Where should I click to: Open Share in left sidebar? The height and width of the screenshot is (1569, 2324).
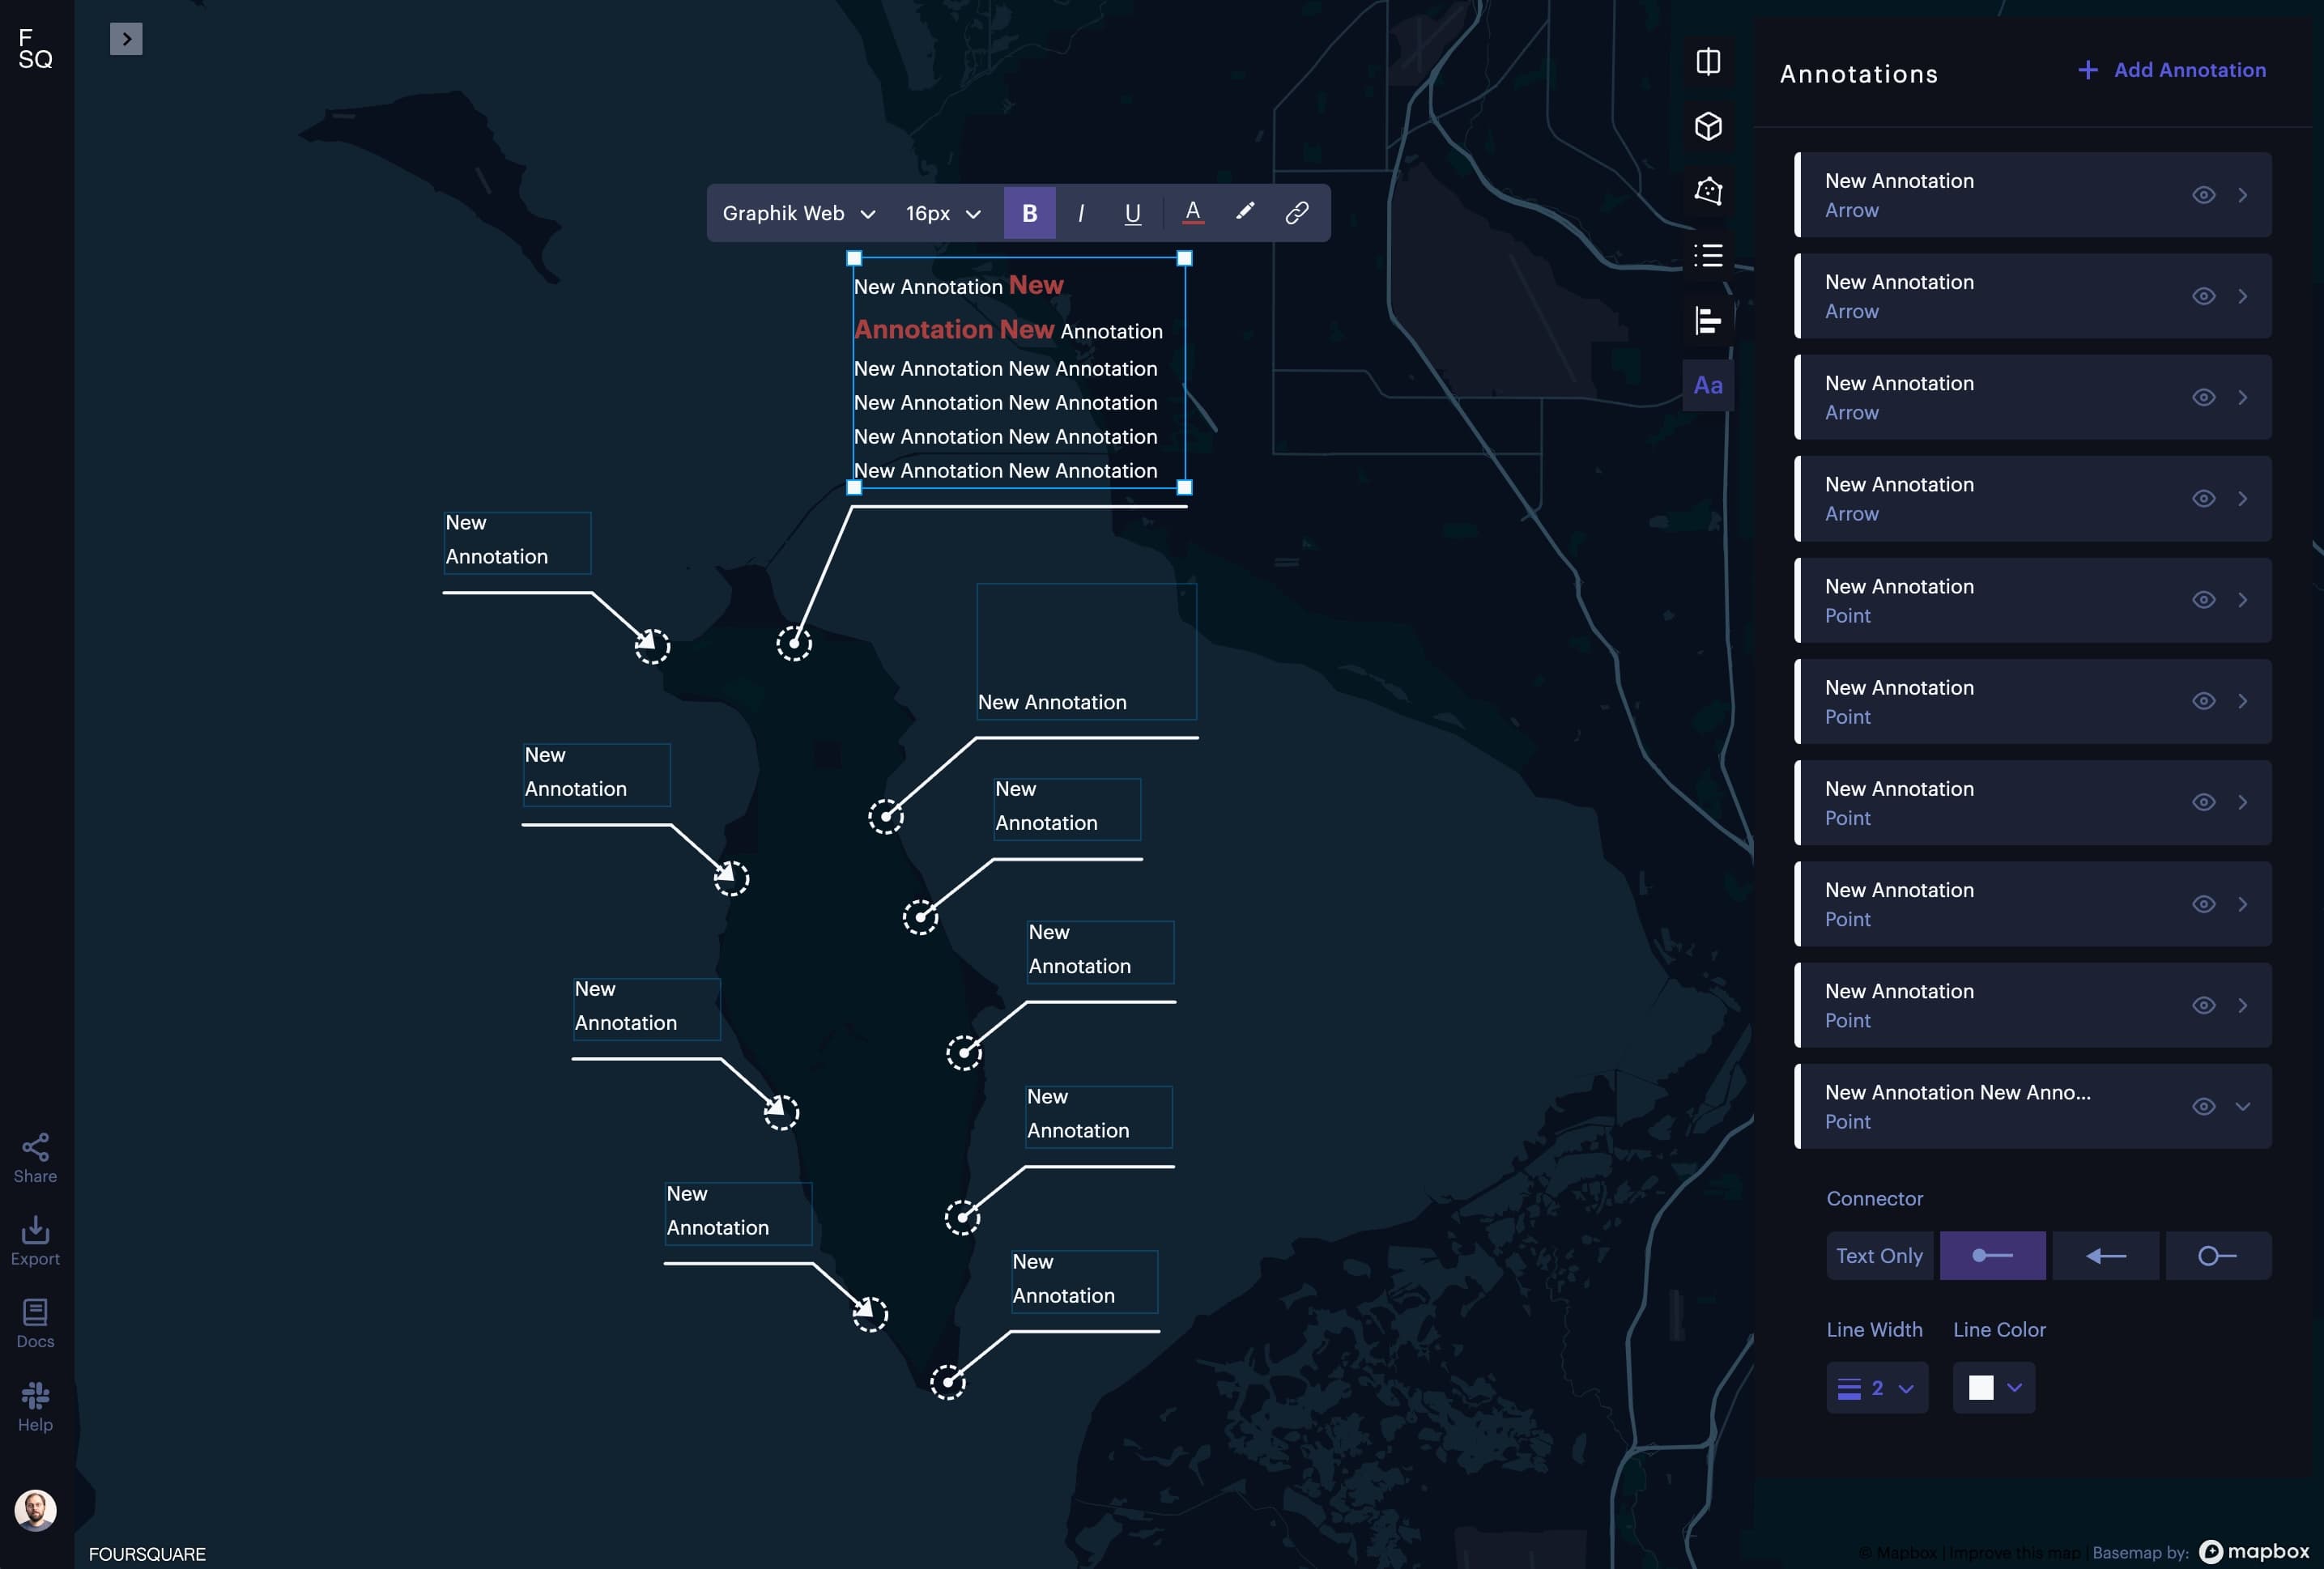point(35,1158)
